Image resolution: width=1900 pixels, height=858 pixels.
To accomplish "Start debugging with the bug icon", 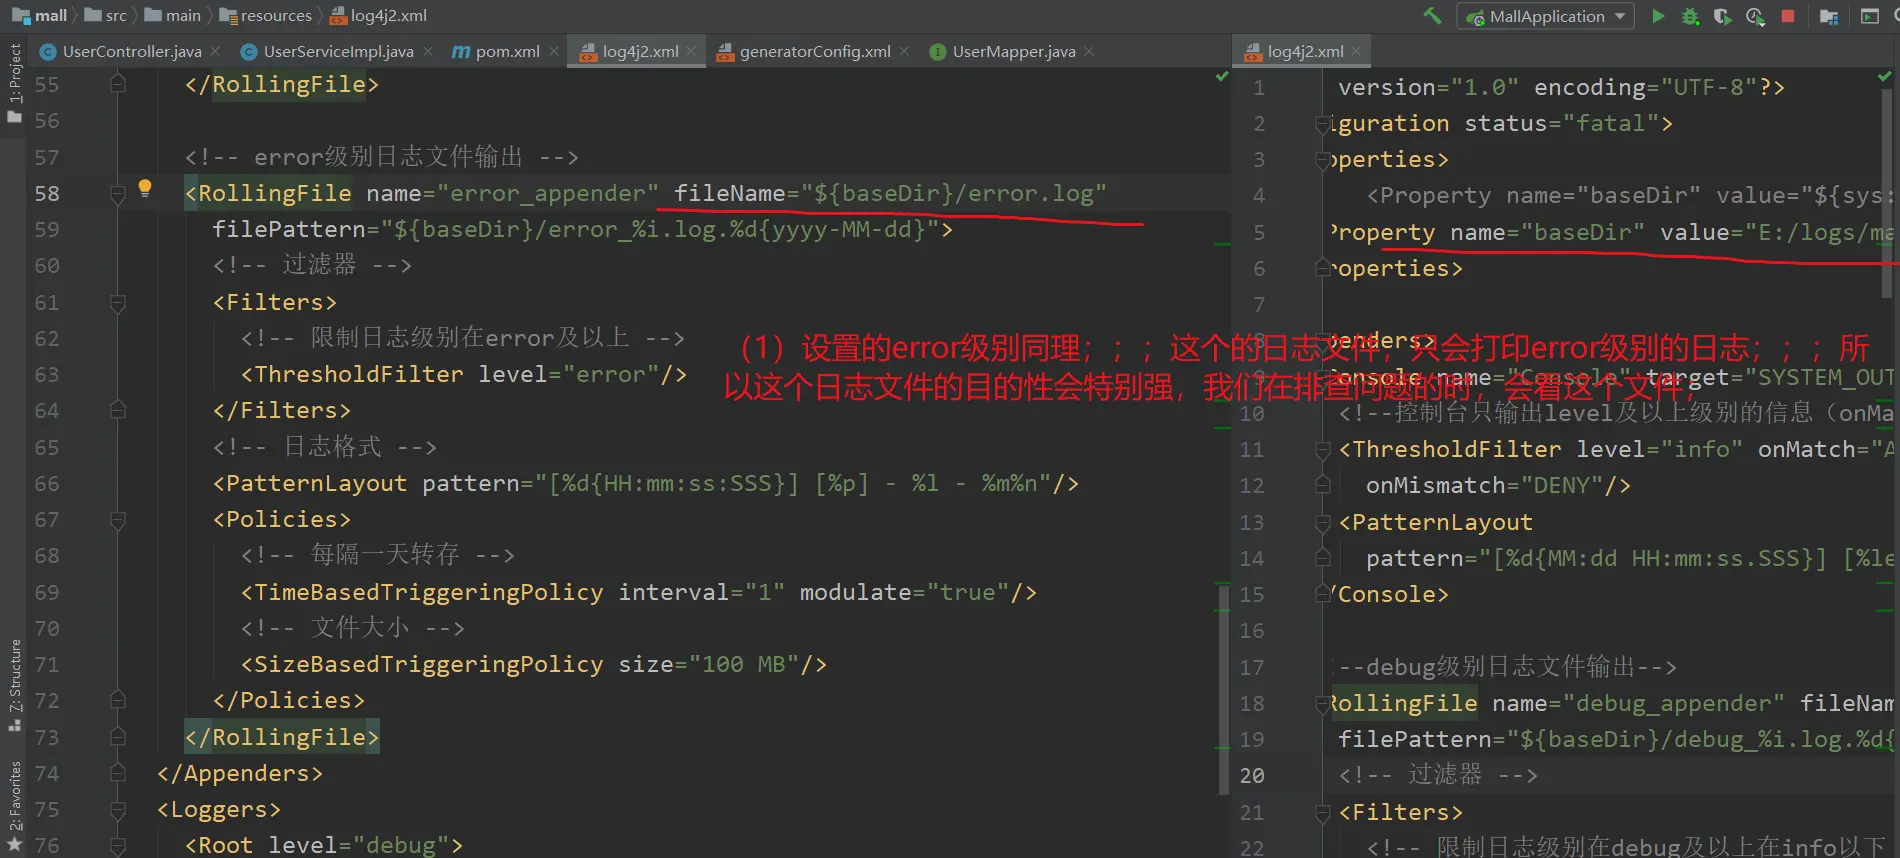I will point(1690,16).
